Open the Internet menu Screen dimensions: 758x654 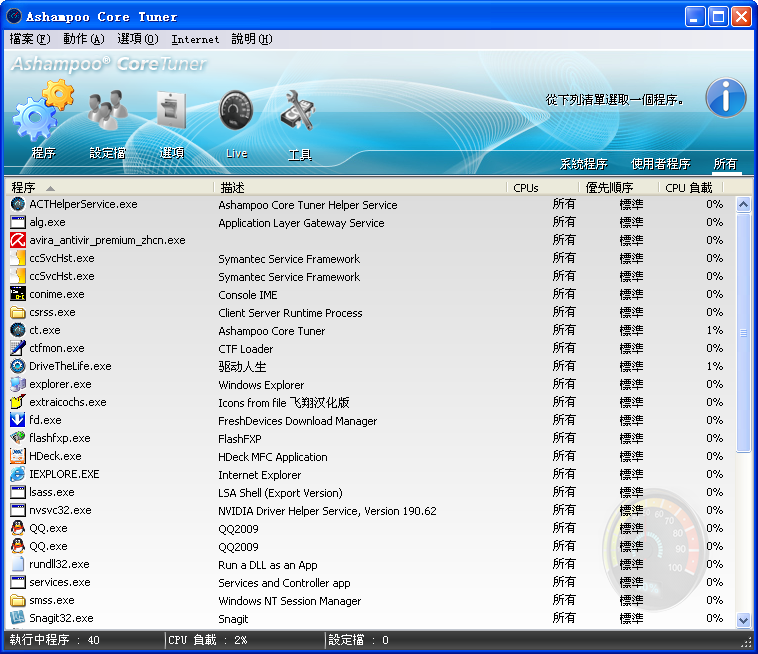(195, 39)
